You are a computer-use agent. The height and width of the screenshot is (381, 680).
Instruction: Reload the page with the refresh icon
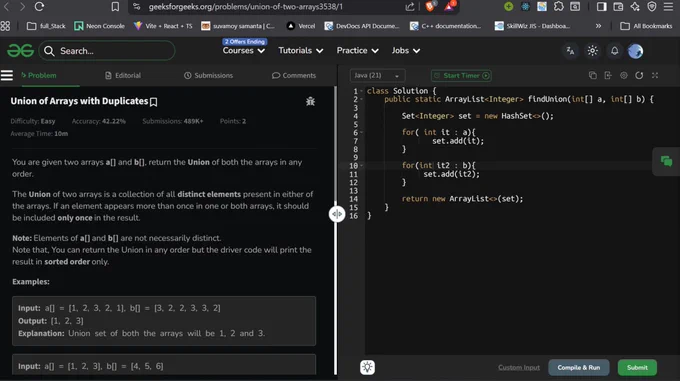(x=39, y=7)
